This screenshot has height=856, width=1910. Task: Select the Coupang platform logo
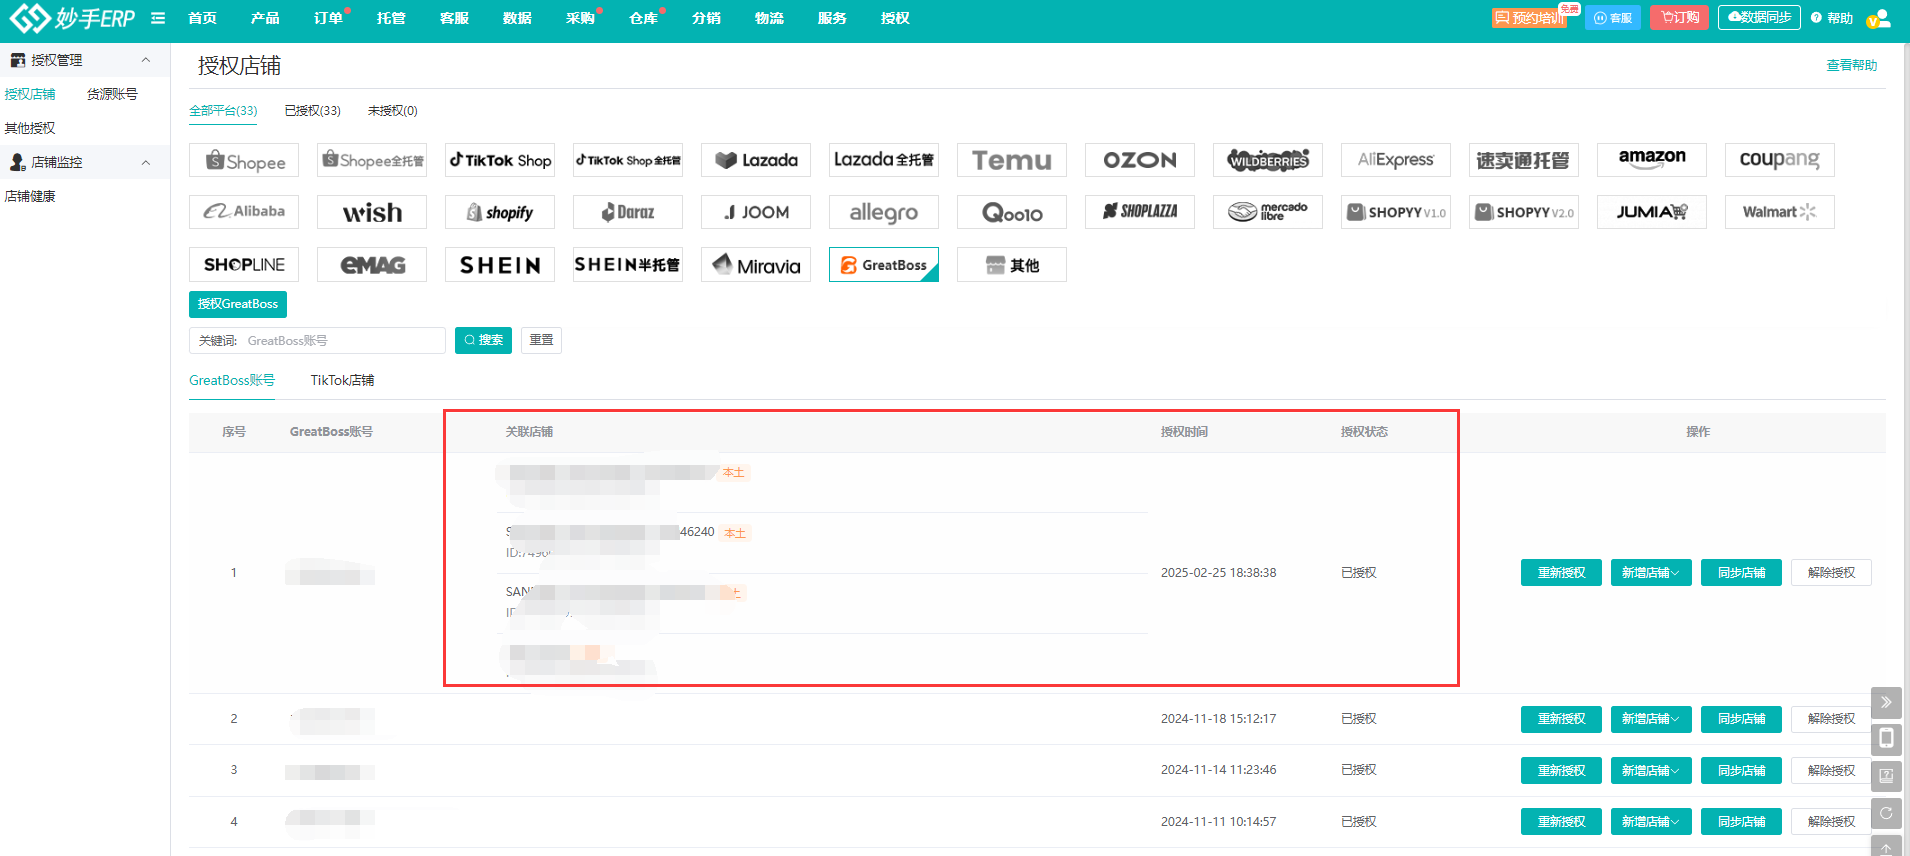click(x=1780, y=160)
